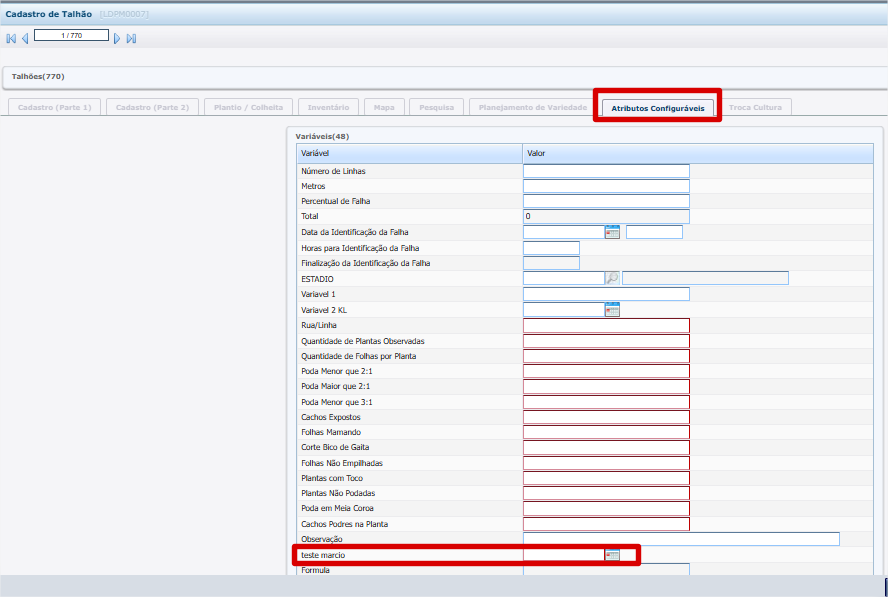Click Finalização da Identificação da Falha field
Image resolution: width=888 pixels, height=597 pixels.
(x=551, y=263)
